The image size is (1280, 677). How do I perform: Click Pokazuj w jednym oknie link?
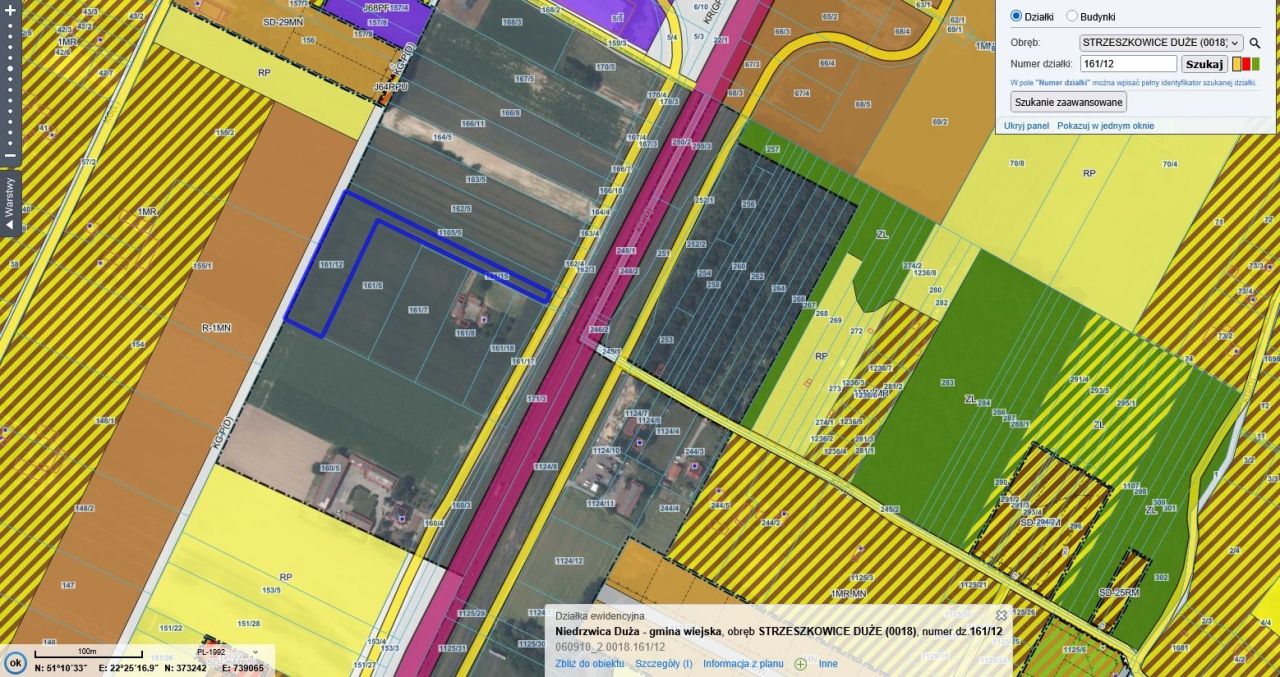[x=1105, y=126]
